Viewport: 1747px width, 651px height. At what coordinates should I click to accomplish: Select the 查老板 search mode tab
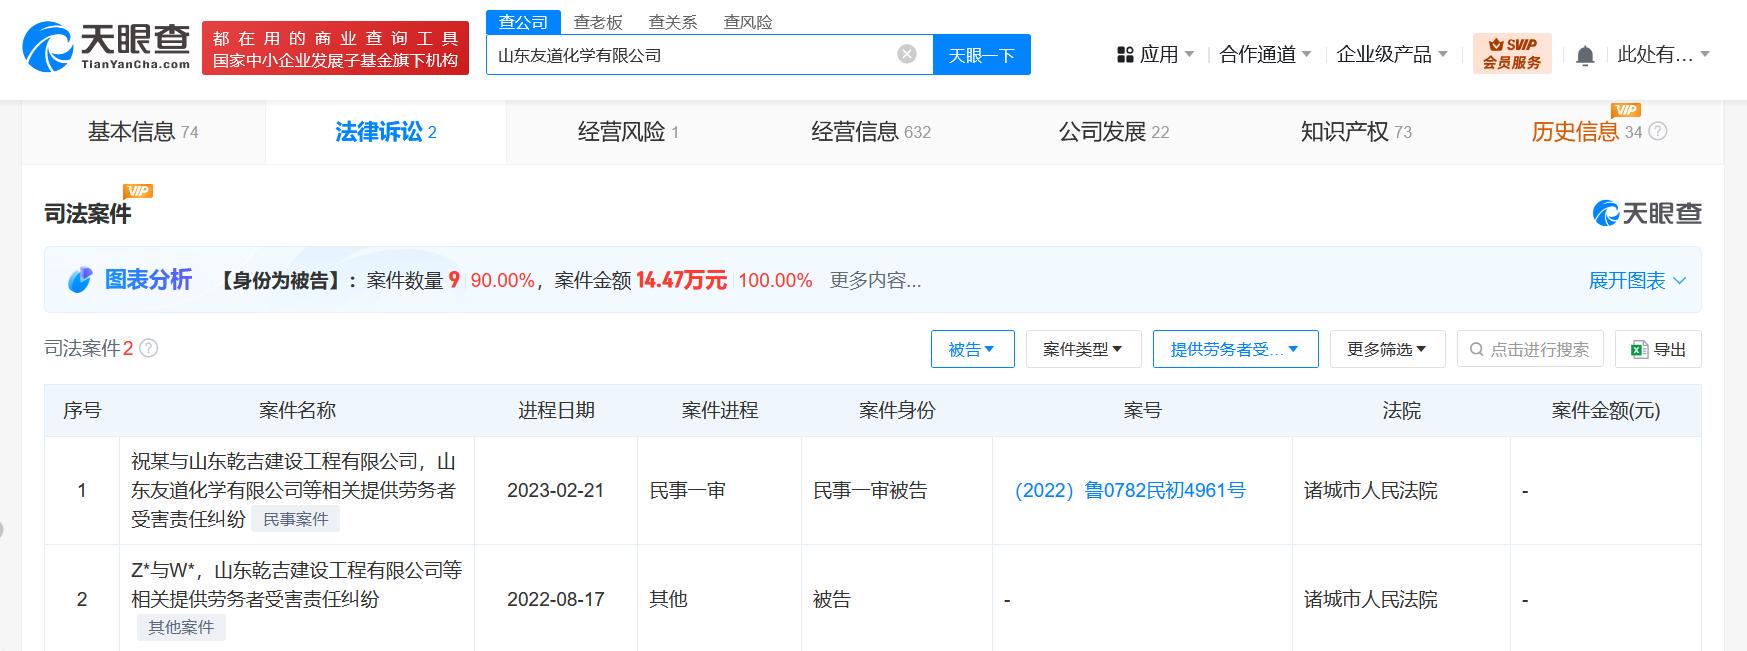click(598, 22)
